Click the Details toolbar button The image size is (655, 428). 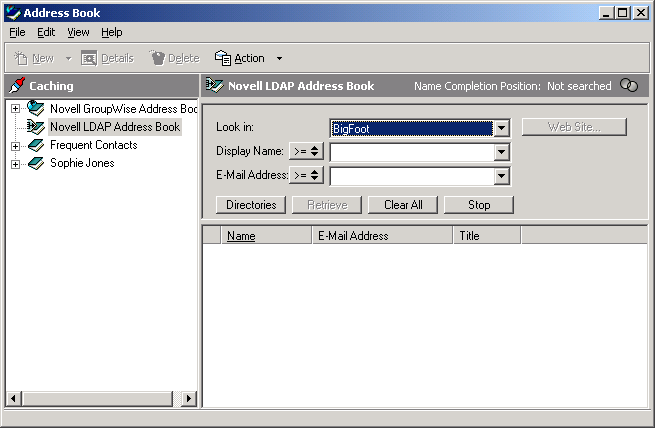coord(107,58)
